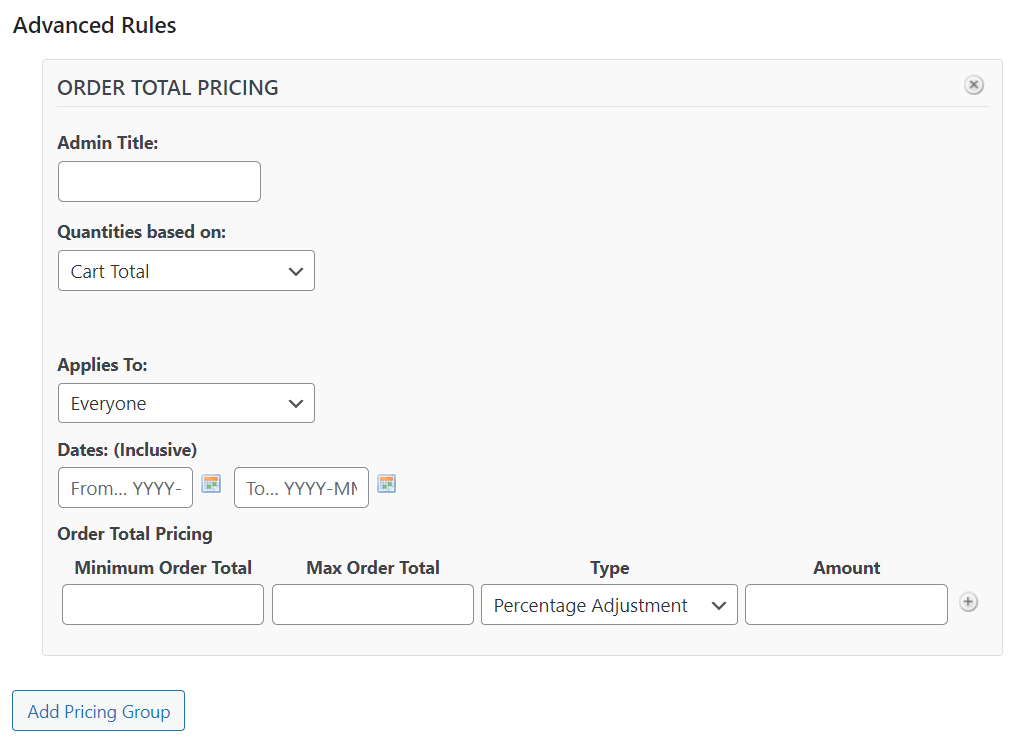Click the Advanced Rules heading
1033x747 pixels.
pos(95,26)
